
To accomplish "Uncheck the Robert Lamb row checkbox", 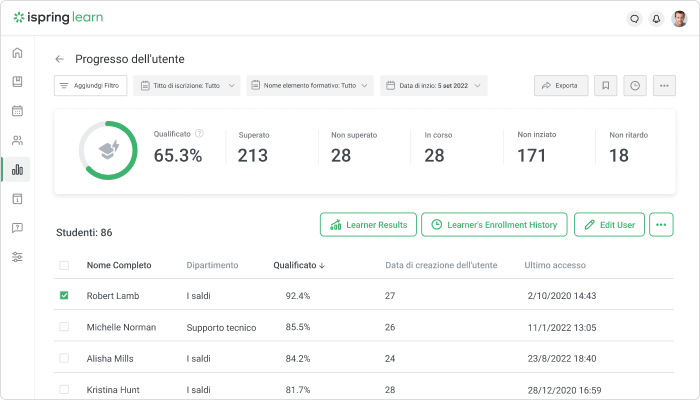I will pyautogui.click(x=64, y=296).
